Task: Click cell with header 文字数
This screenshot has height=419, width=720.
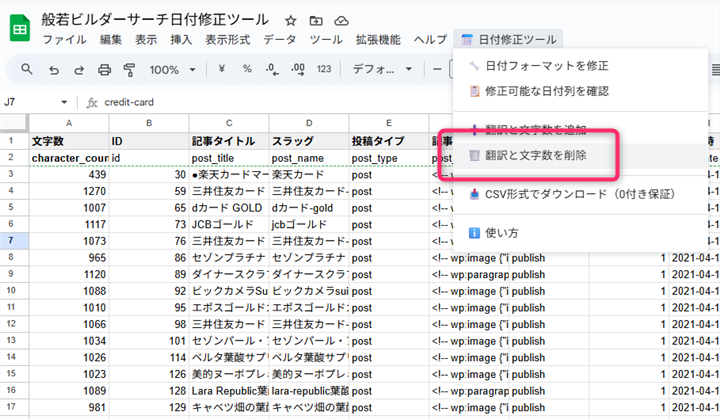Action: pyautogui.click(x=69, y=141)
